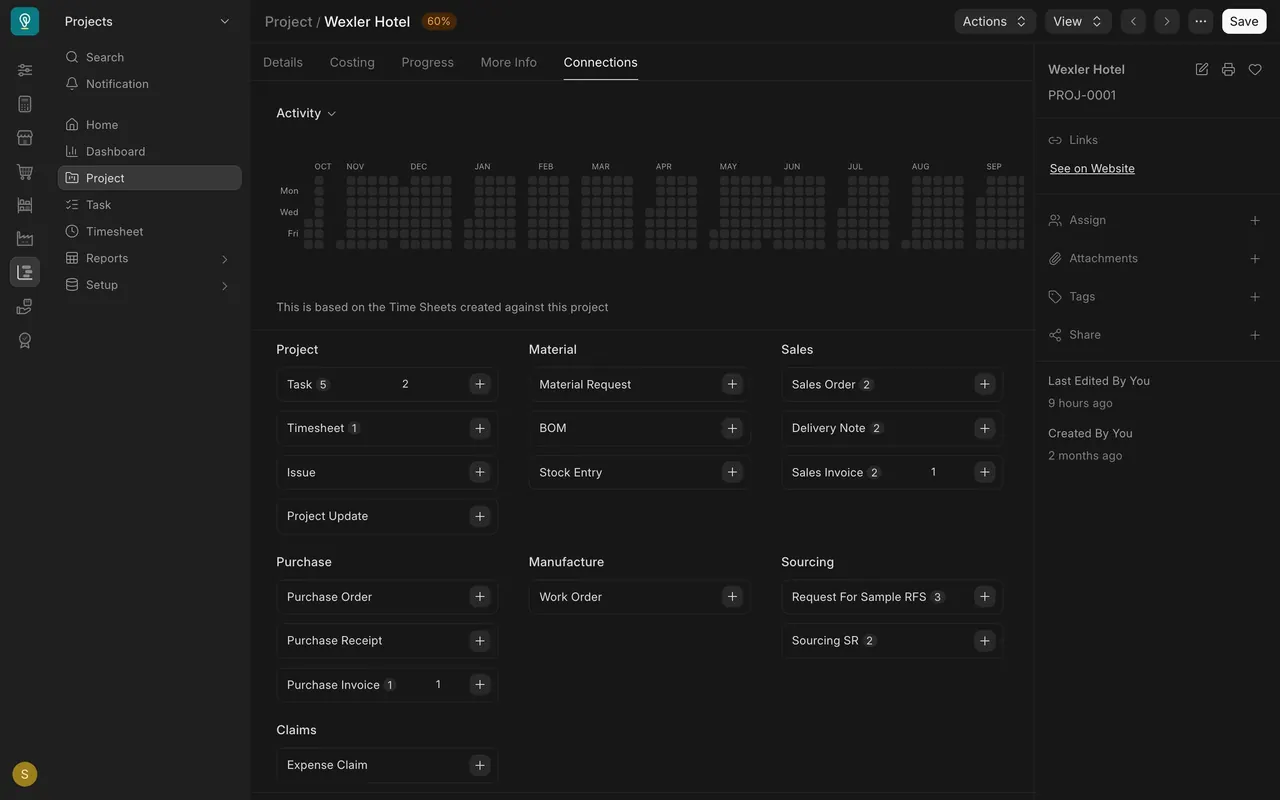The height and width of the screenshot is (800, 1280).
Task: Collapse the Activity section
Action: pos(306,113)
